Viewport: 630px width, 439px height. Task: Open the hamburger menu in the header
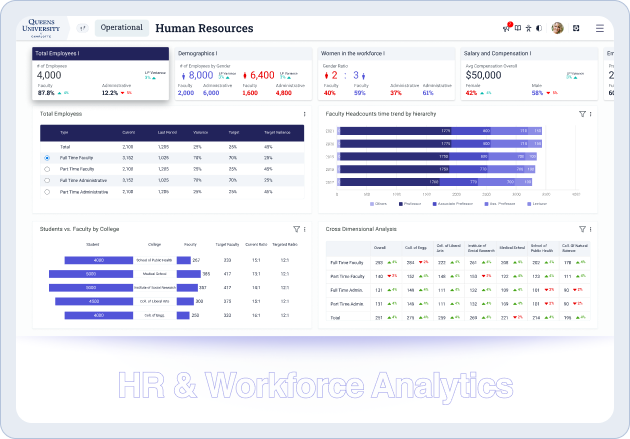pos(599,29)
